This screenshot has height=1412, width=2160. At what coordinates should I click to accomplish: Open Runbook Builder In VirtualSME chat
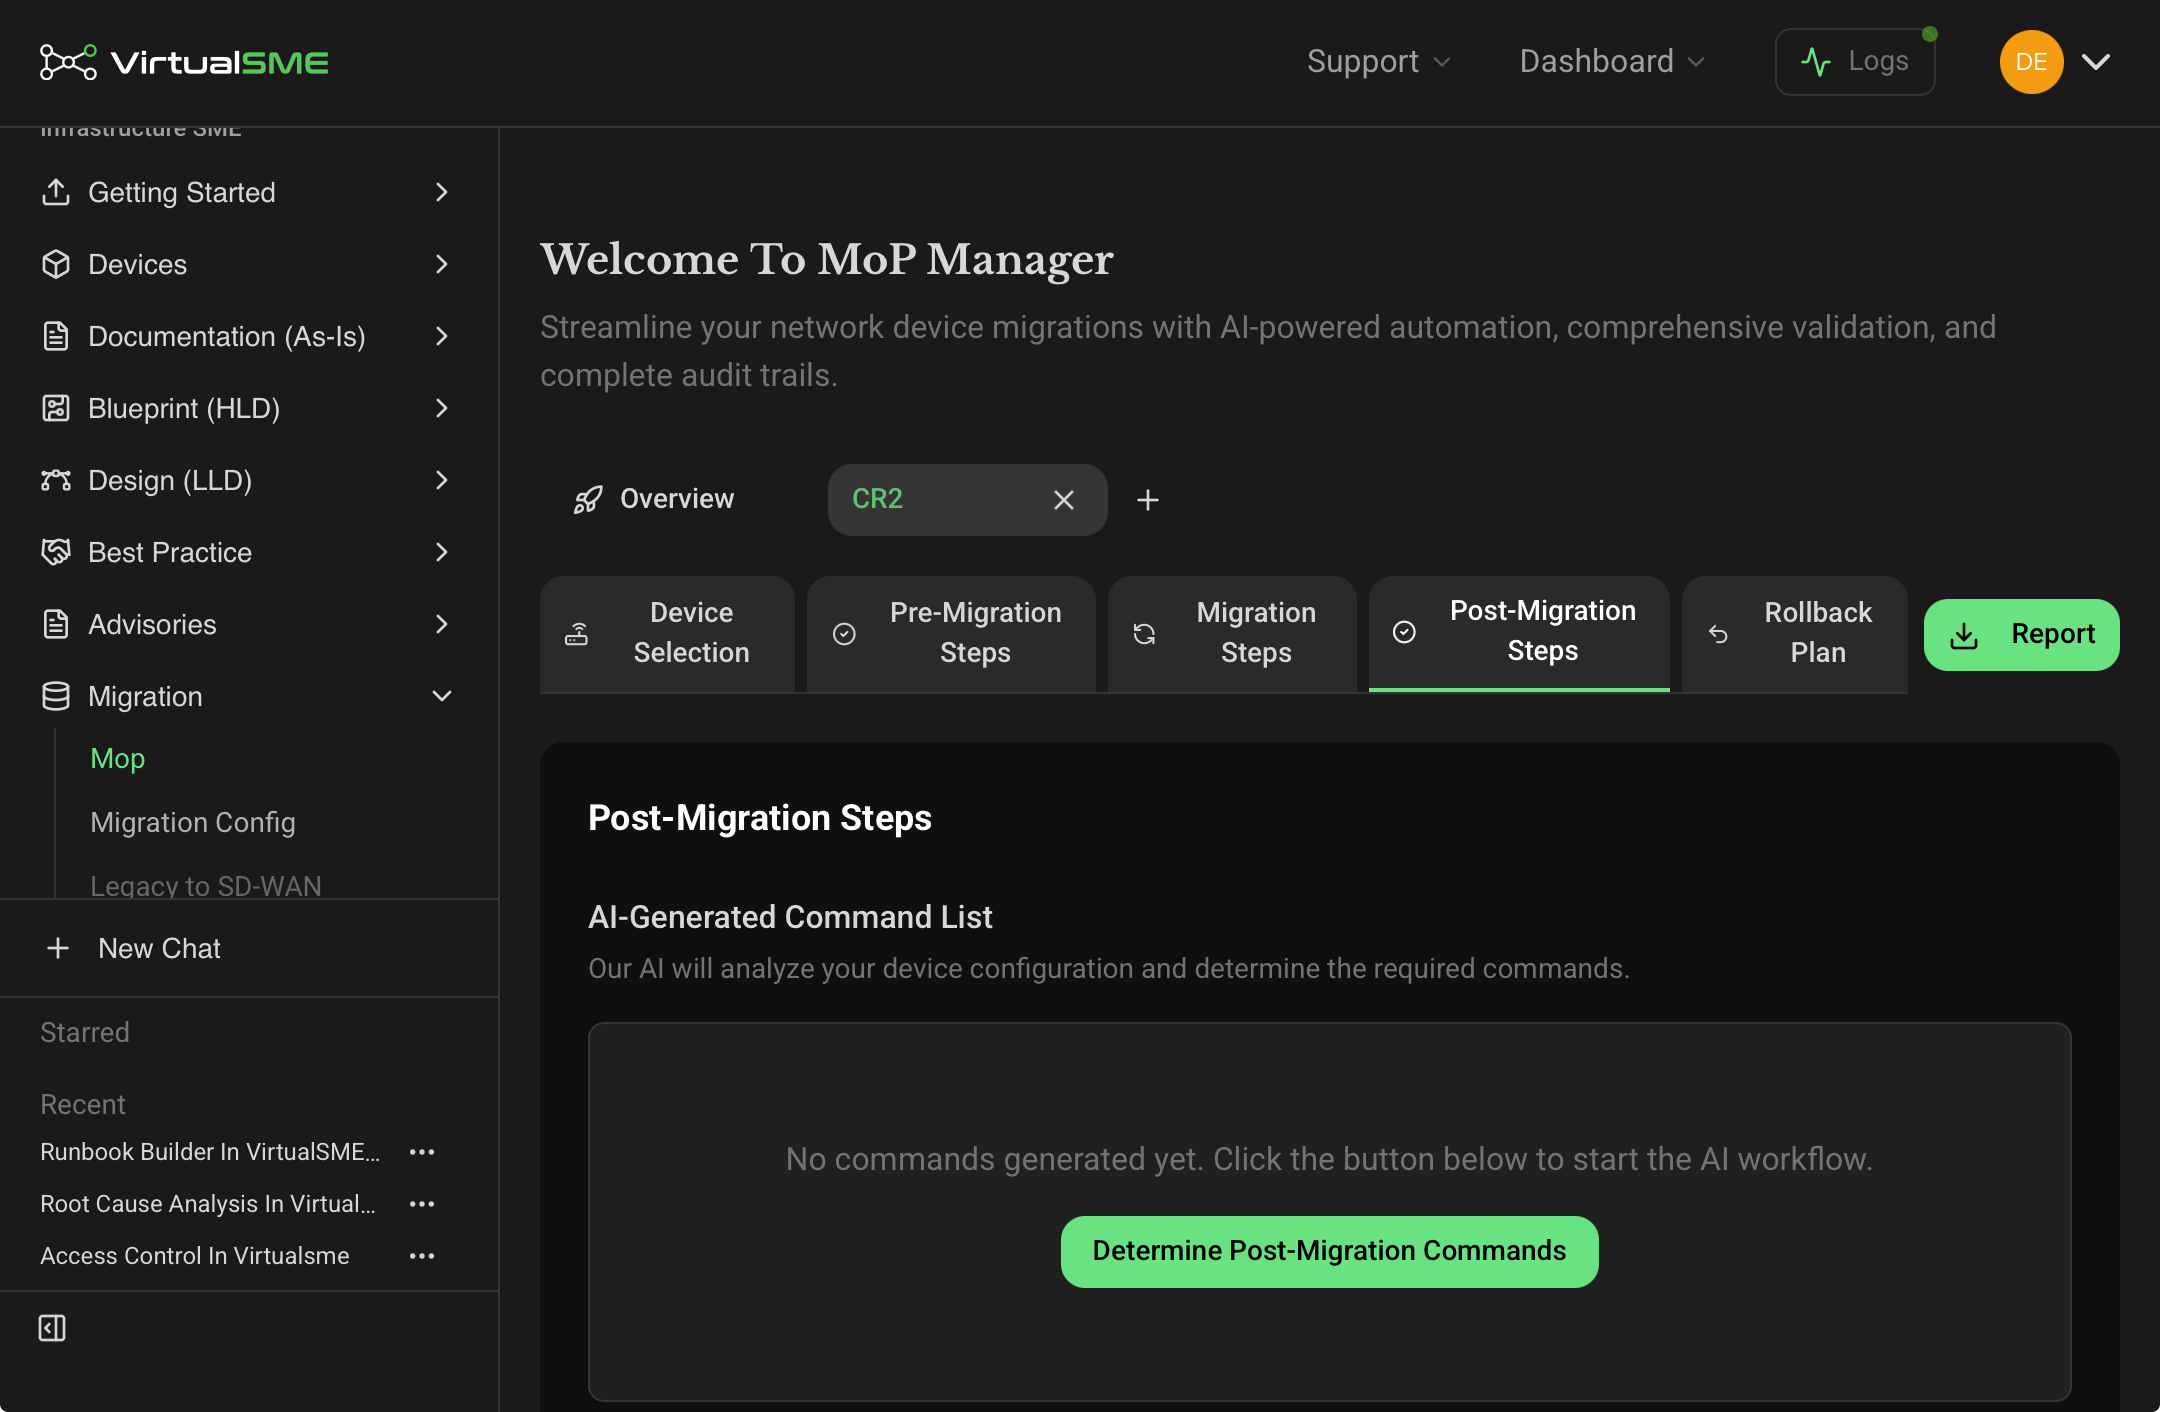pos(210,1152)
